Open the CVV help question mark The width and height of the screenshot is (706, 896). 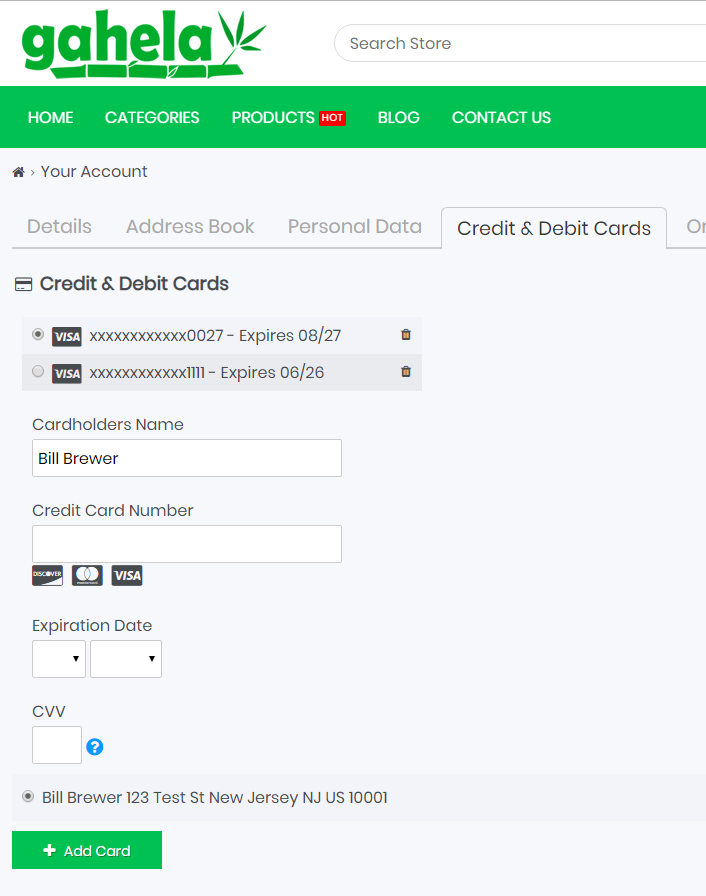click(95, 747)
